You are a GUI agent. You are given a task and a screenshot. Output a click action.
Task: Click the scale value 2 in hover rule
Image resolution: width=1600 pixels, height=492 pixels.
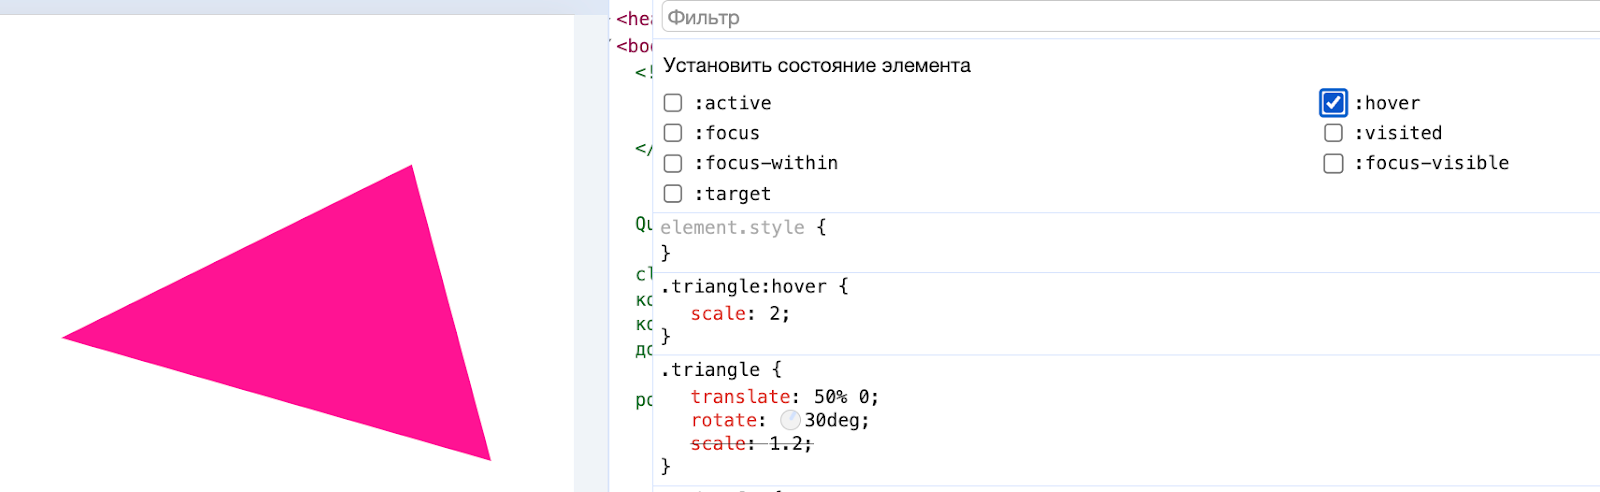point(775,314)
